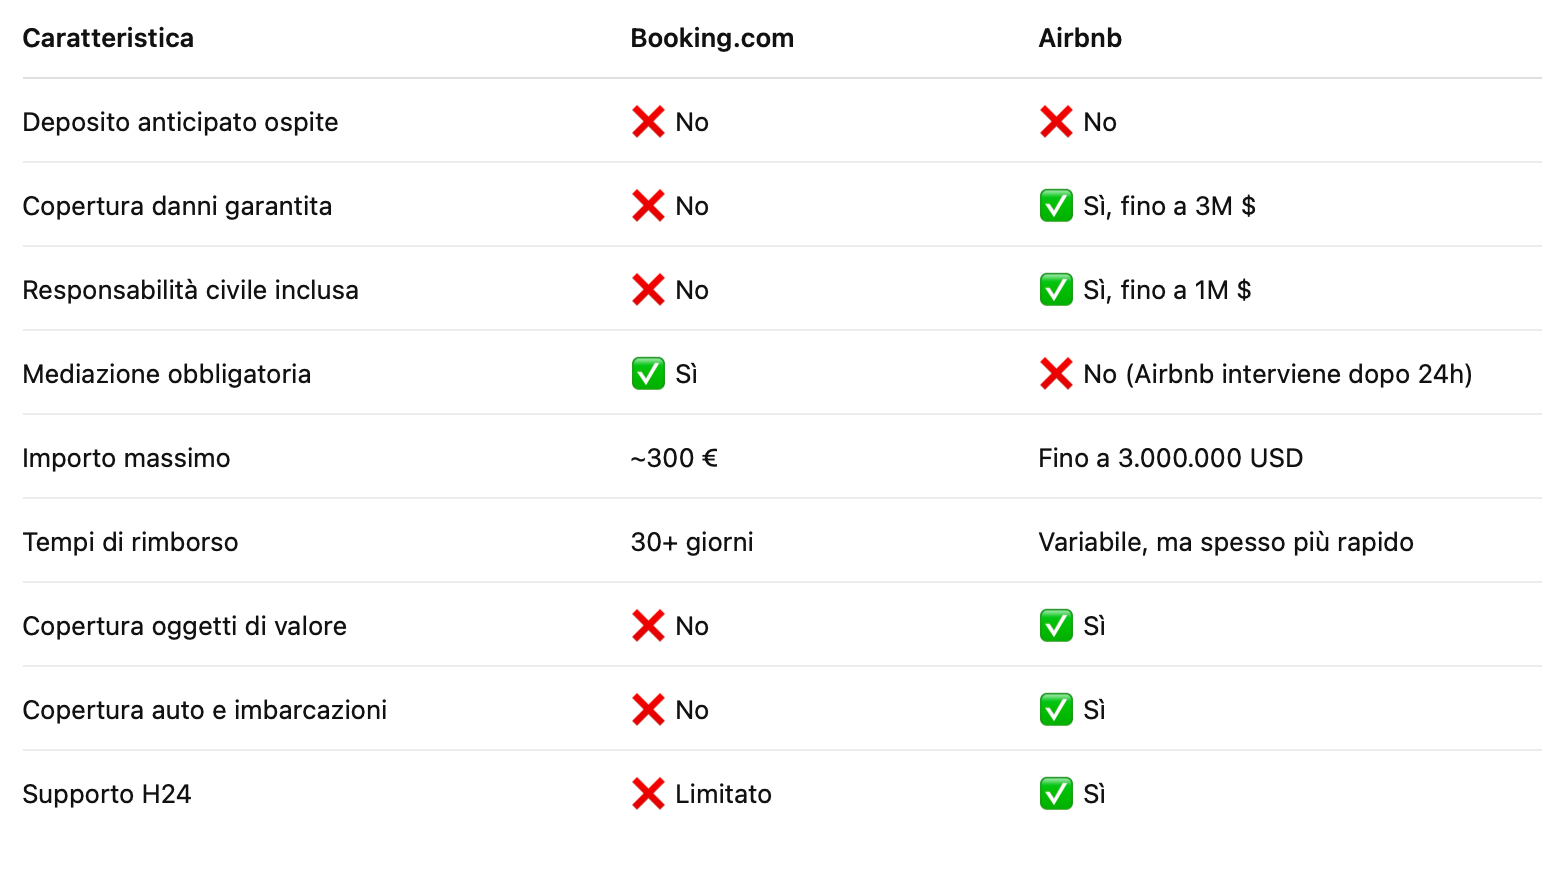This screenshot has height=890, width=1542.
Task: Click red X in Copertura danni garantita Booking.com cell
Action: (x=648, y=206)
